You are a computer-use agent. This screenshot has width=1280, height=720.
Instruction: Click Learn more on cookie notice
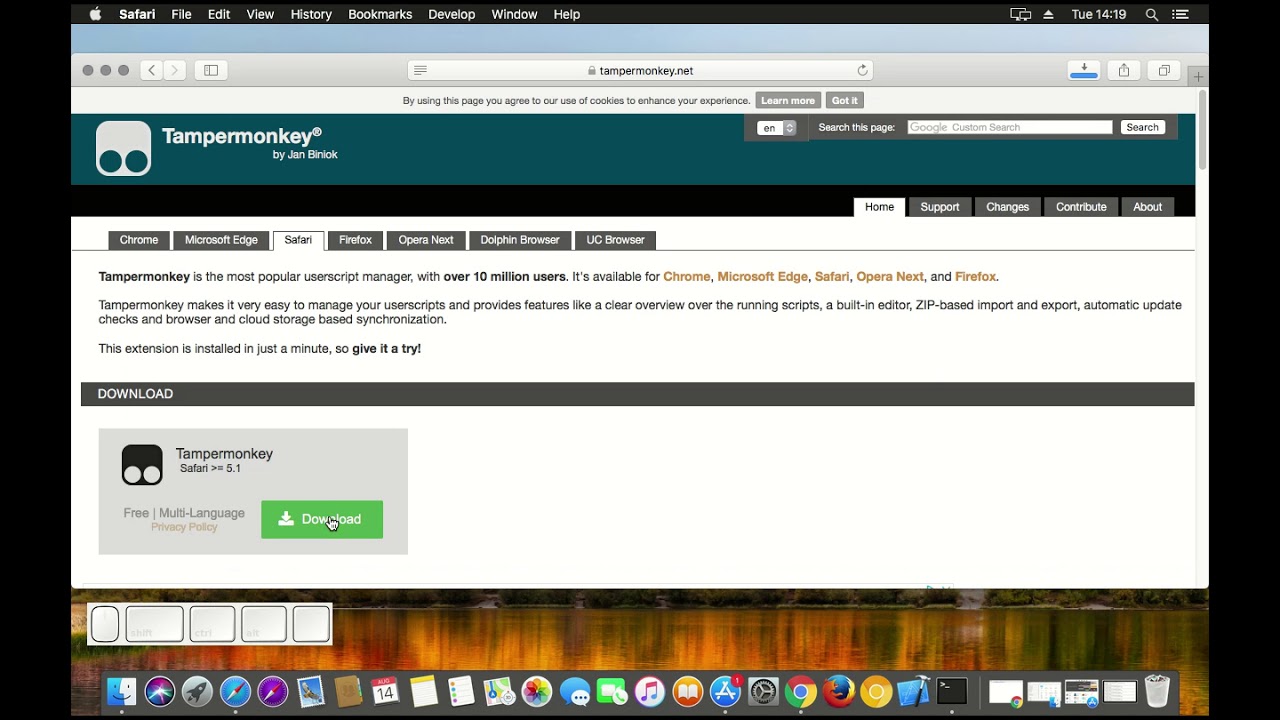coord(788,100)
